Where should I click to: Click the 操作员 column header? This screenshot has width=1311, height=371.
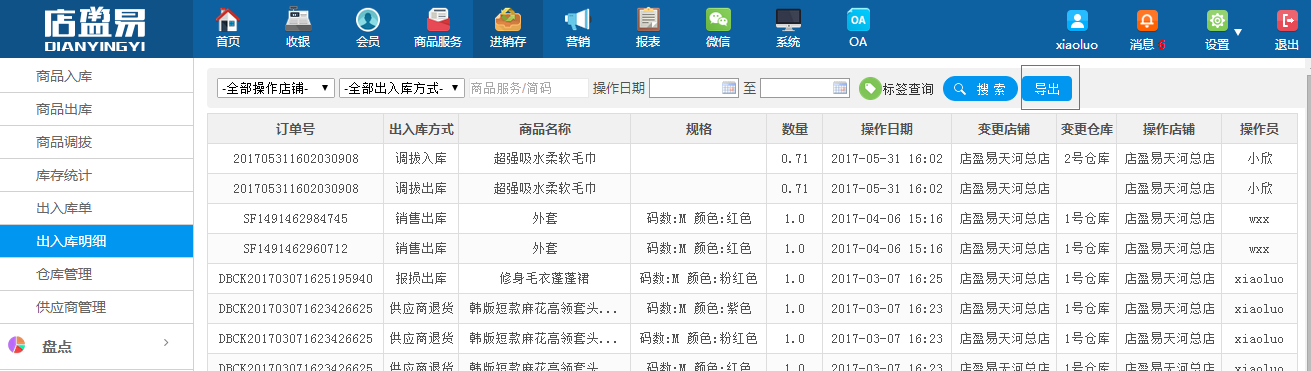tap(1259, 129)
